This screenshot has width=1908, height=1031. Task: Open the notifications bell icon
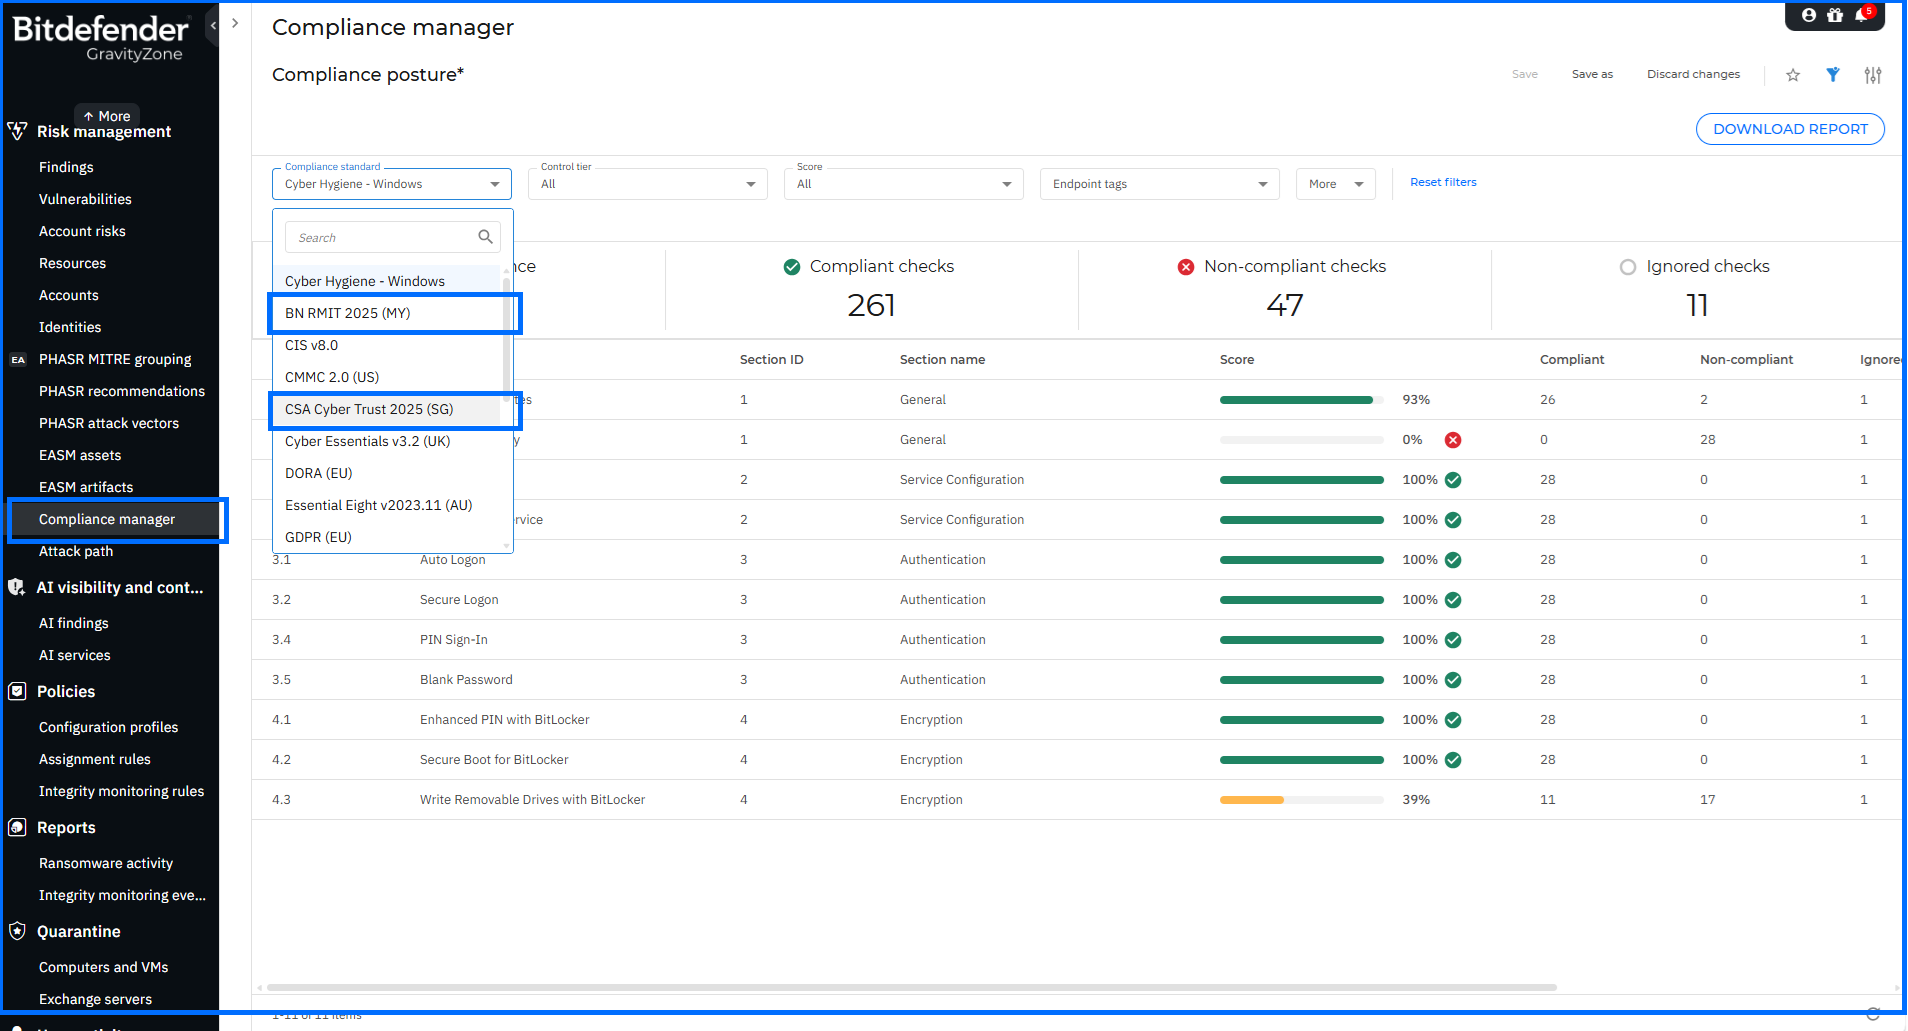[1863, 14]
